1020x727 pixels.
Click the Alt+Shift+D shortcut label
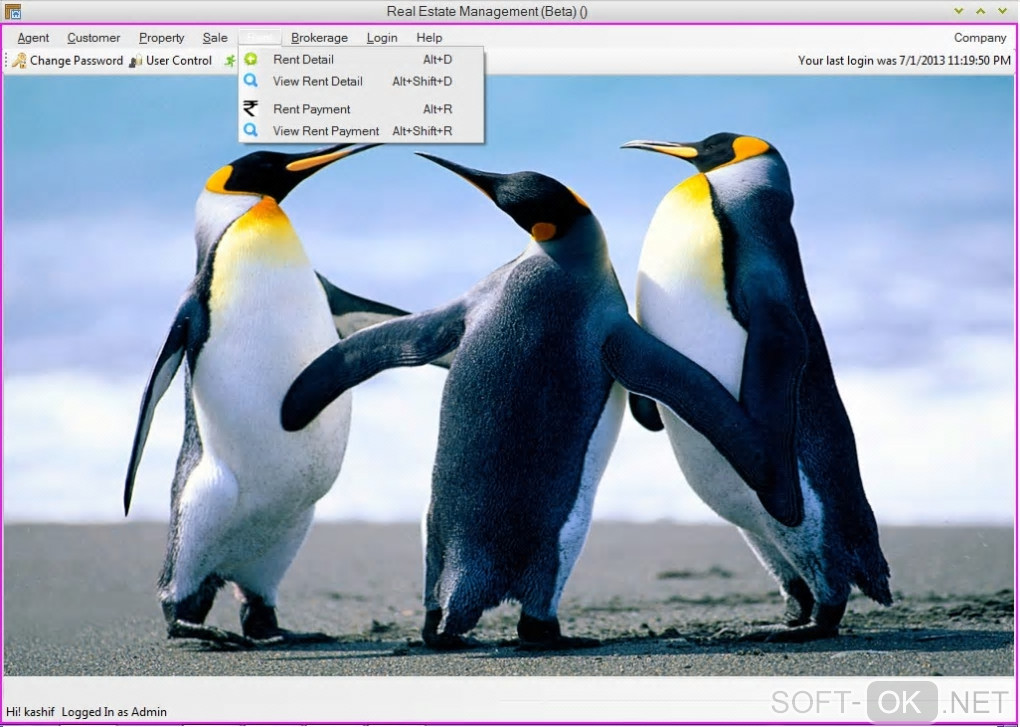click(x=422, y=81)
